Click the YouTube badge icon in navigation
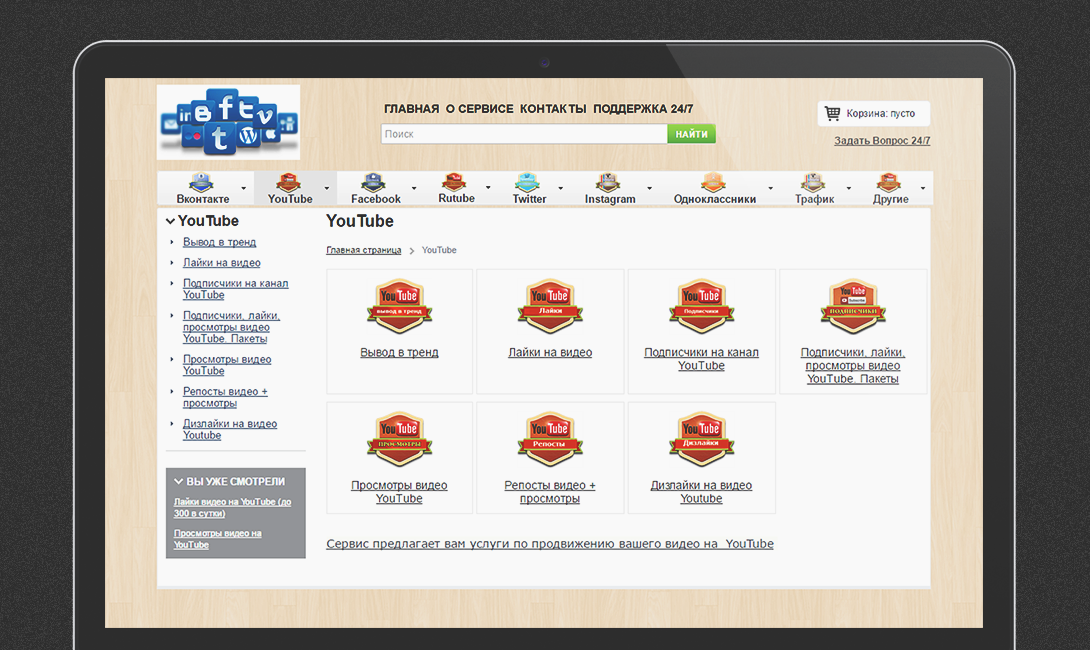 tap(288, 182)
